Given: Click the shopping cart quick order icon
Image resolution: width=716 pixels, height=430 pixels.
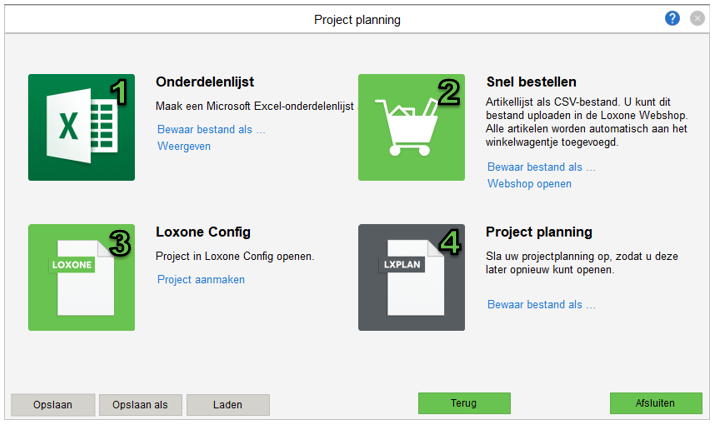Looking at the screenshot, I should coord(411,127).
